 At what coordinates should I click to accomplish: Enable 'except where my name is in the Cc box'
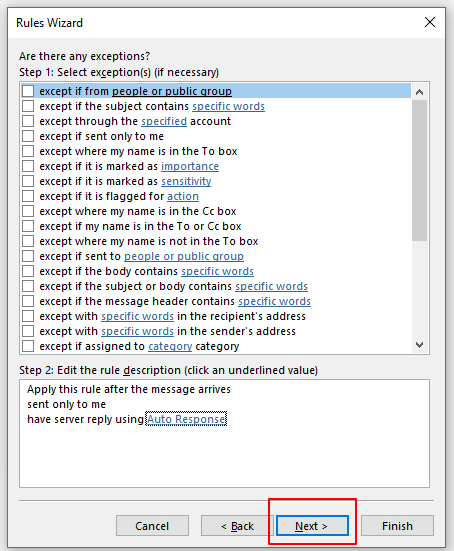[x=28, y=211]
